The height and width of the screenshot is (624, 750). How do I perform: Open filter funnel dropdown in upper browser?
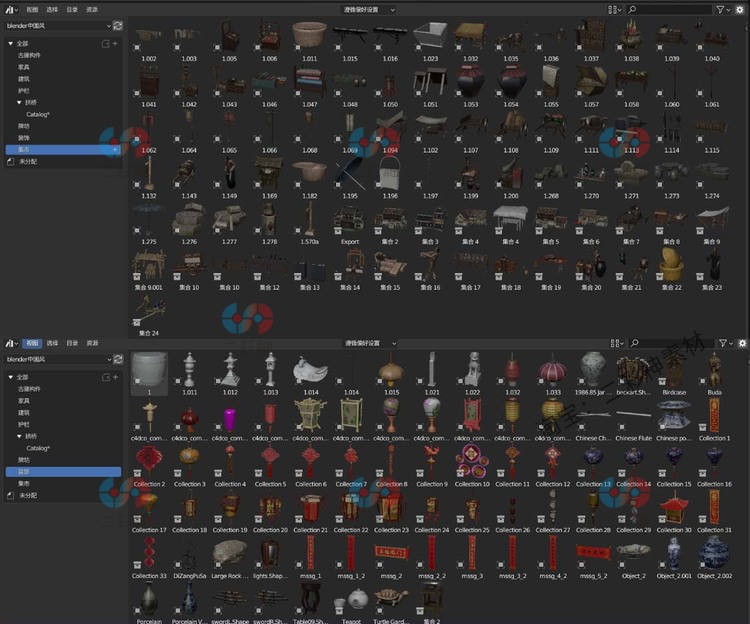723,10
